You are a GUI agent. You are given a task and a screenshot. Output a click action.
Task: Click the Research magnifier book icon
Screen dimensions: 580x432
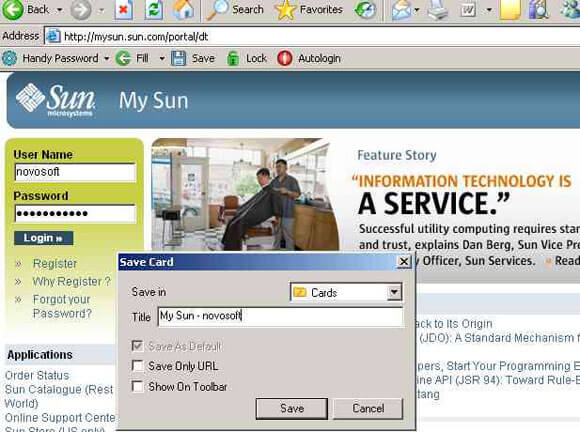pyautogui.click(x=539, y=10)
